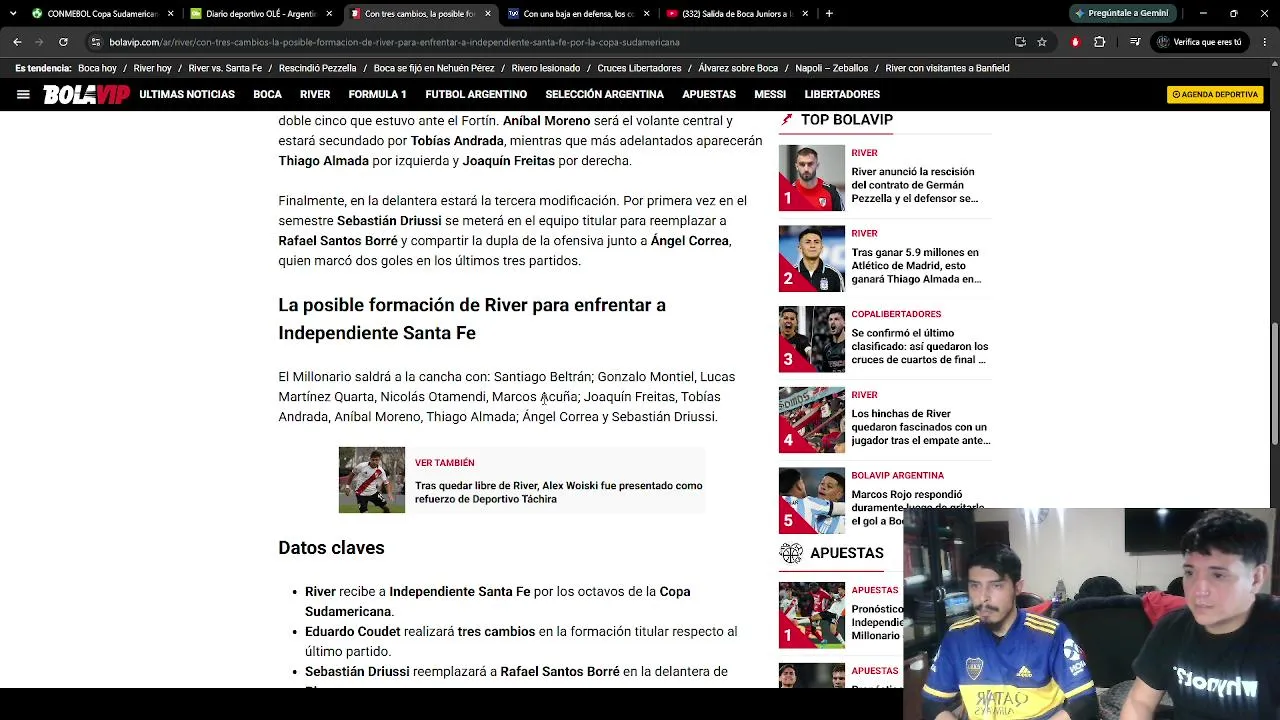Close the Diario deportivo OLÉ tab
This screenshot has width=1280, height=720.
coord(329,14)
